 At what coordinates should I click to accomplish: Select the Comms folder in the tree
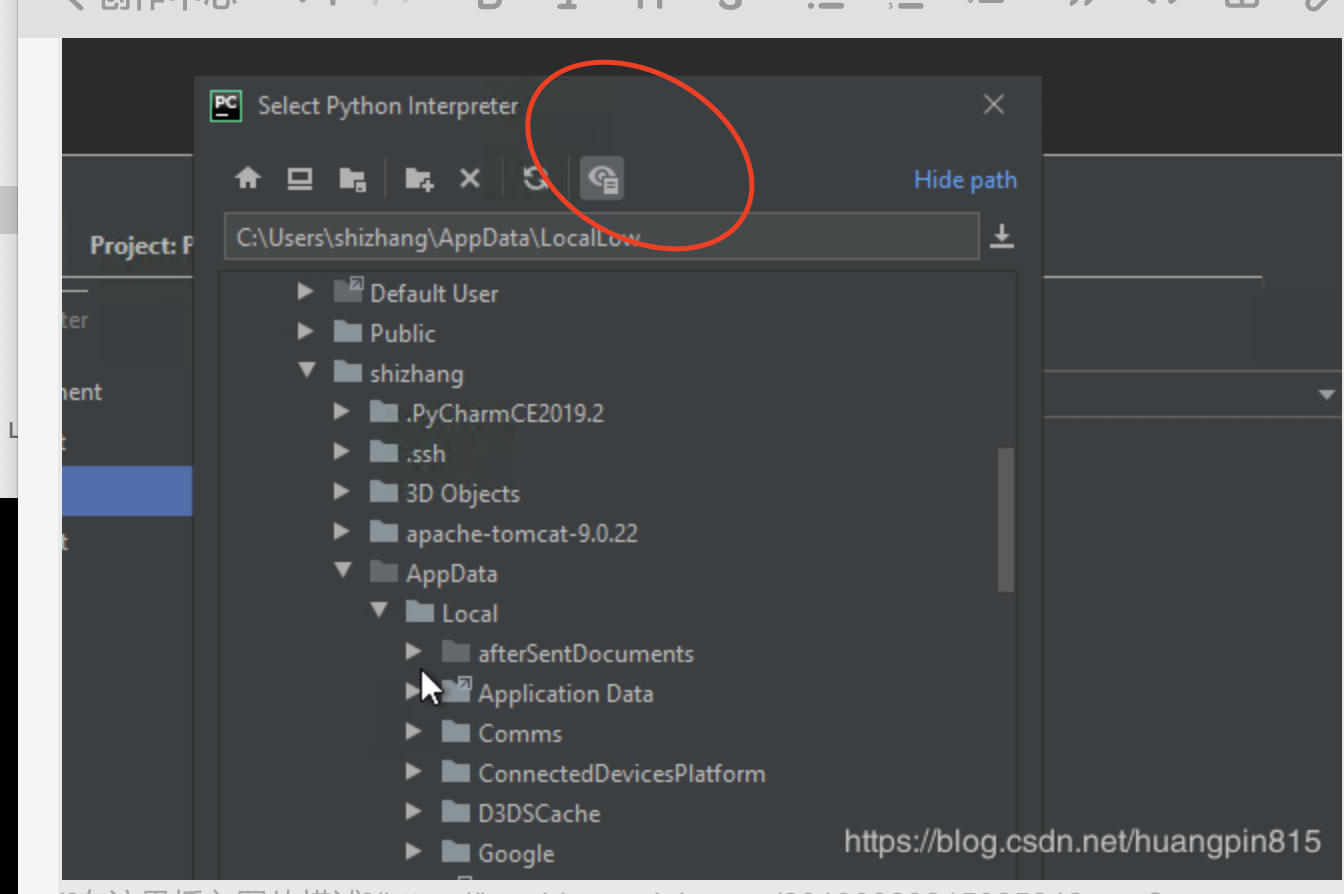(520, 733)
